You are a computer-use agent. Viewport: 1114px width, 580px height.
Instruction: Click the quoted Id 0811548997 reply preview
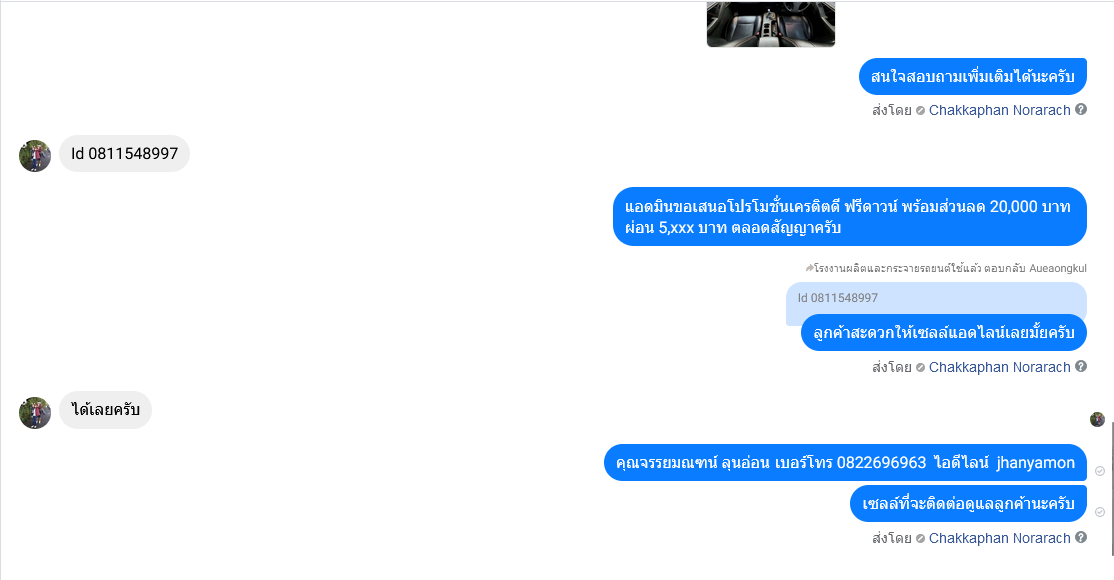point(936,299)
